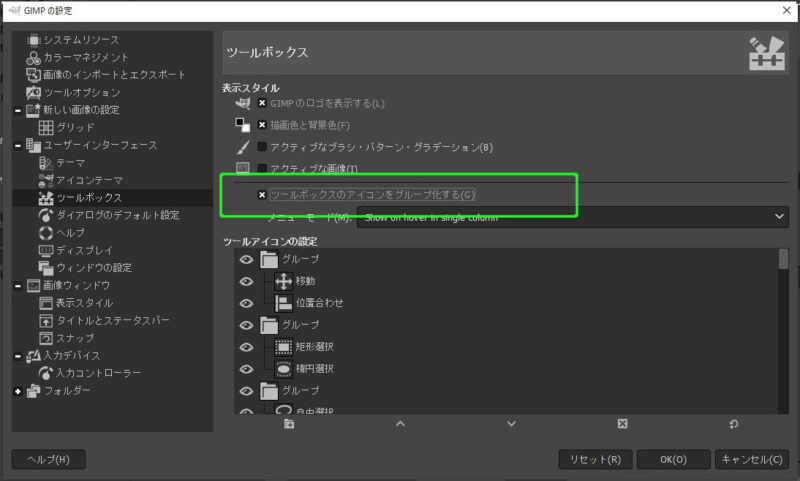Image resolution: width=800 pixels, height=481 pixels.
Task: Uncheck GIMPのロゴを表示する checkbox
Action: tap(262, 103)
